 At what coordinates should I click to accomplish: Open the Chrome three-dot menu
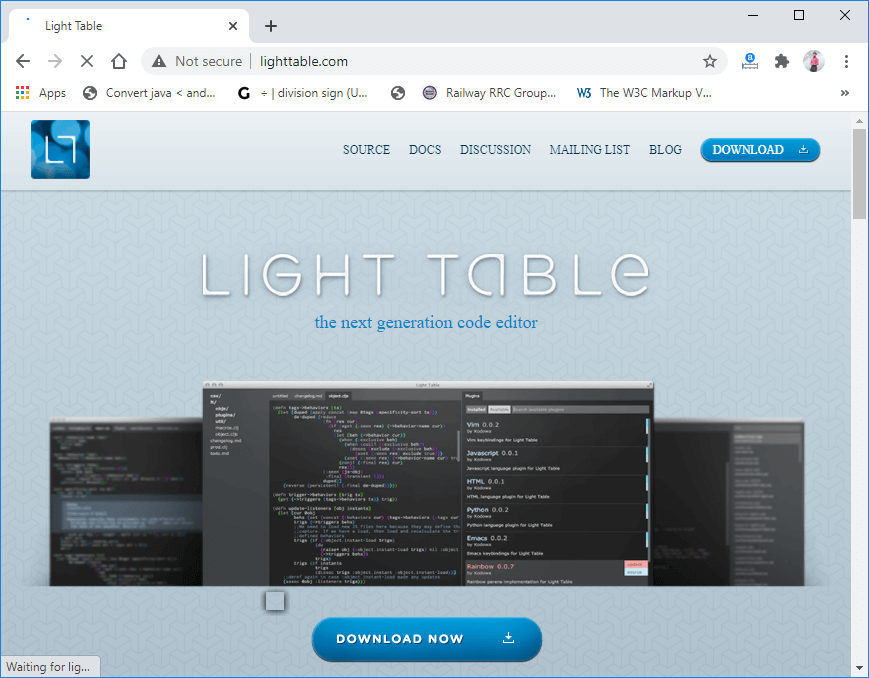click(846, 61)
